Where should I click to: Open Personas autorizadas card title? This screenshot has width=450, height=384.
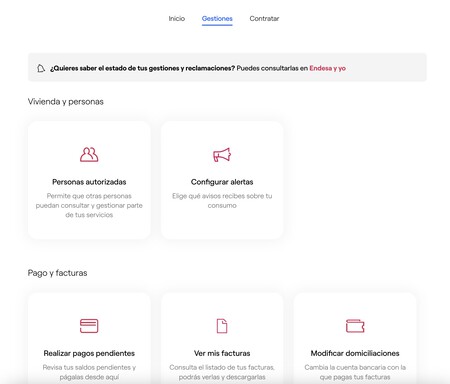89,182
